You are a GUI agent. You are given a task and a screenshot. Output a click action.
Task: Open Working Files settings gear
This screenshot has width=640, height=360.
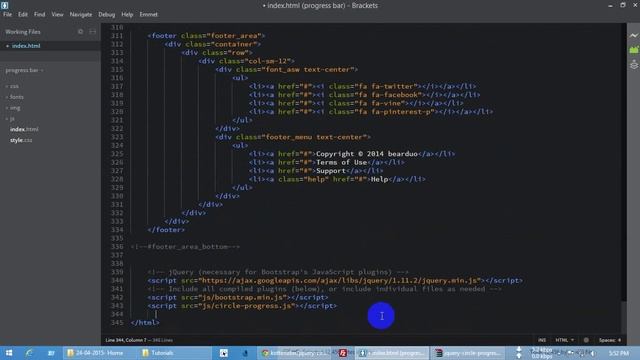(80, 31)
